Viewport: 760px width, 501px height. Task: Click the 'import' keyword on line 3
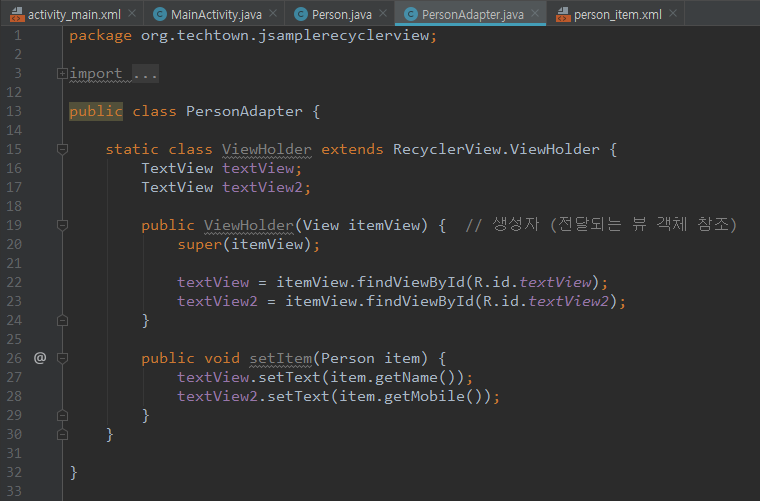[95, 74]
